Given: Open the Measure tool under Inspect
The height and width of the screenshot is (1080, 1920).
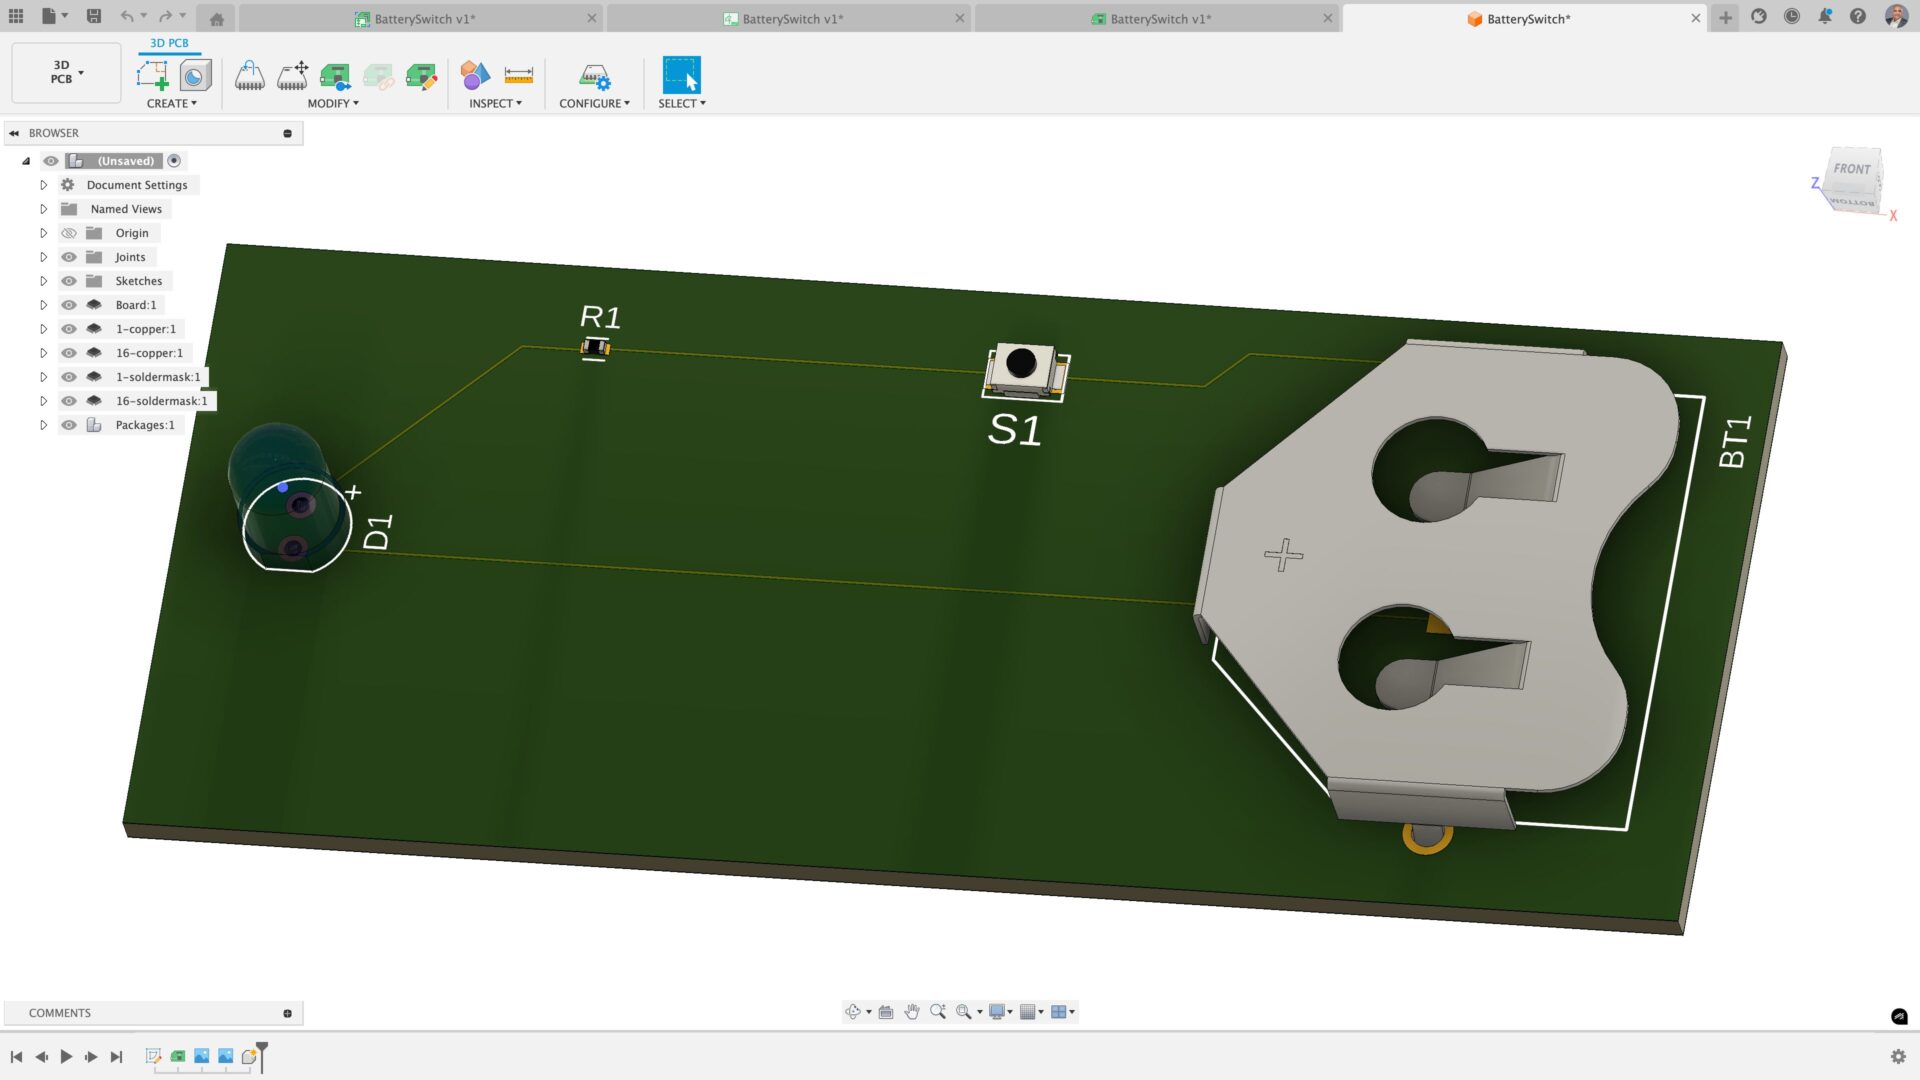Looking at the screenshot, I should tap(519, 75).
